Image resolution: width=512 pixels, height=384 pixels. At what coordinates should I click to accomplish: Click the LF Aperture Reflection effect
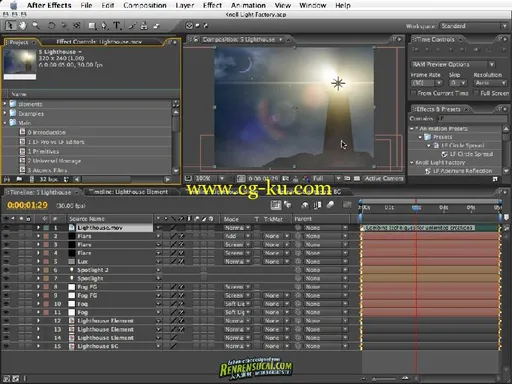462,171
